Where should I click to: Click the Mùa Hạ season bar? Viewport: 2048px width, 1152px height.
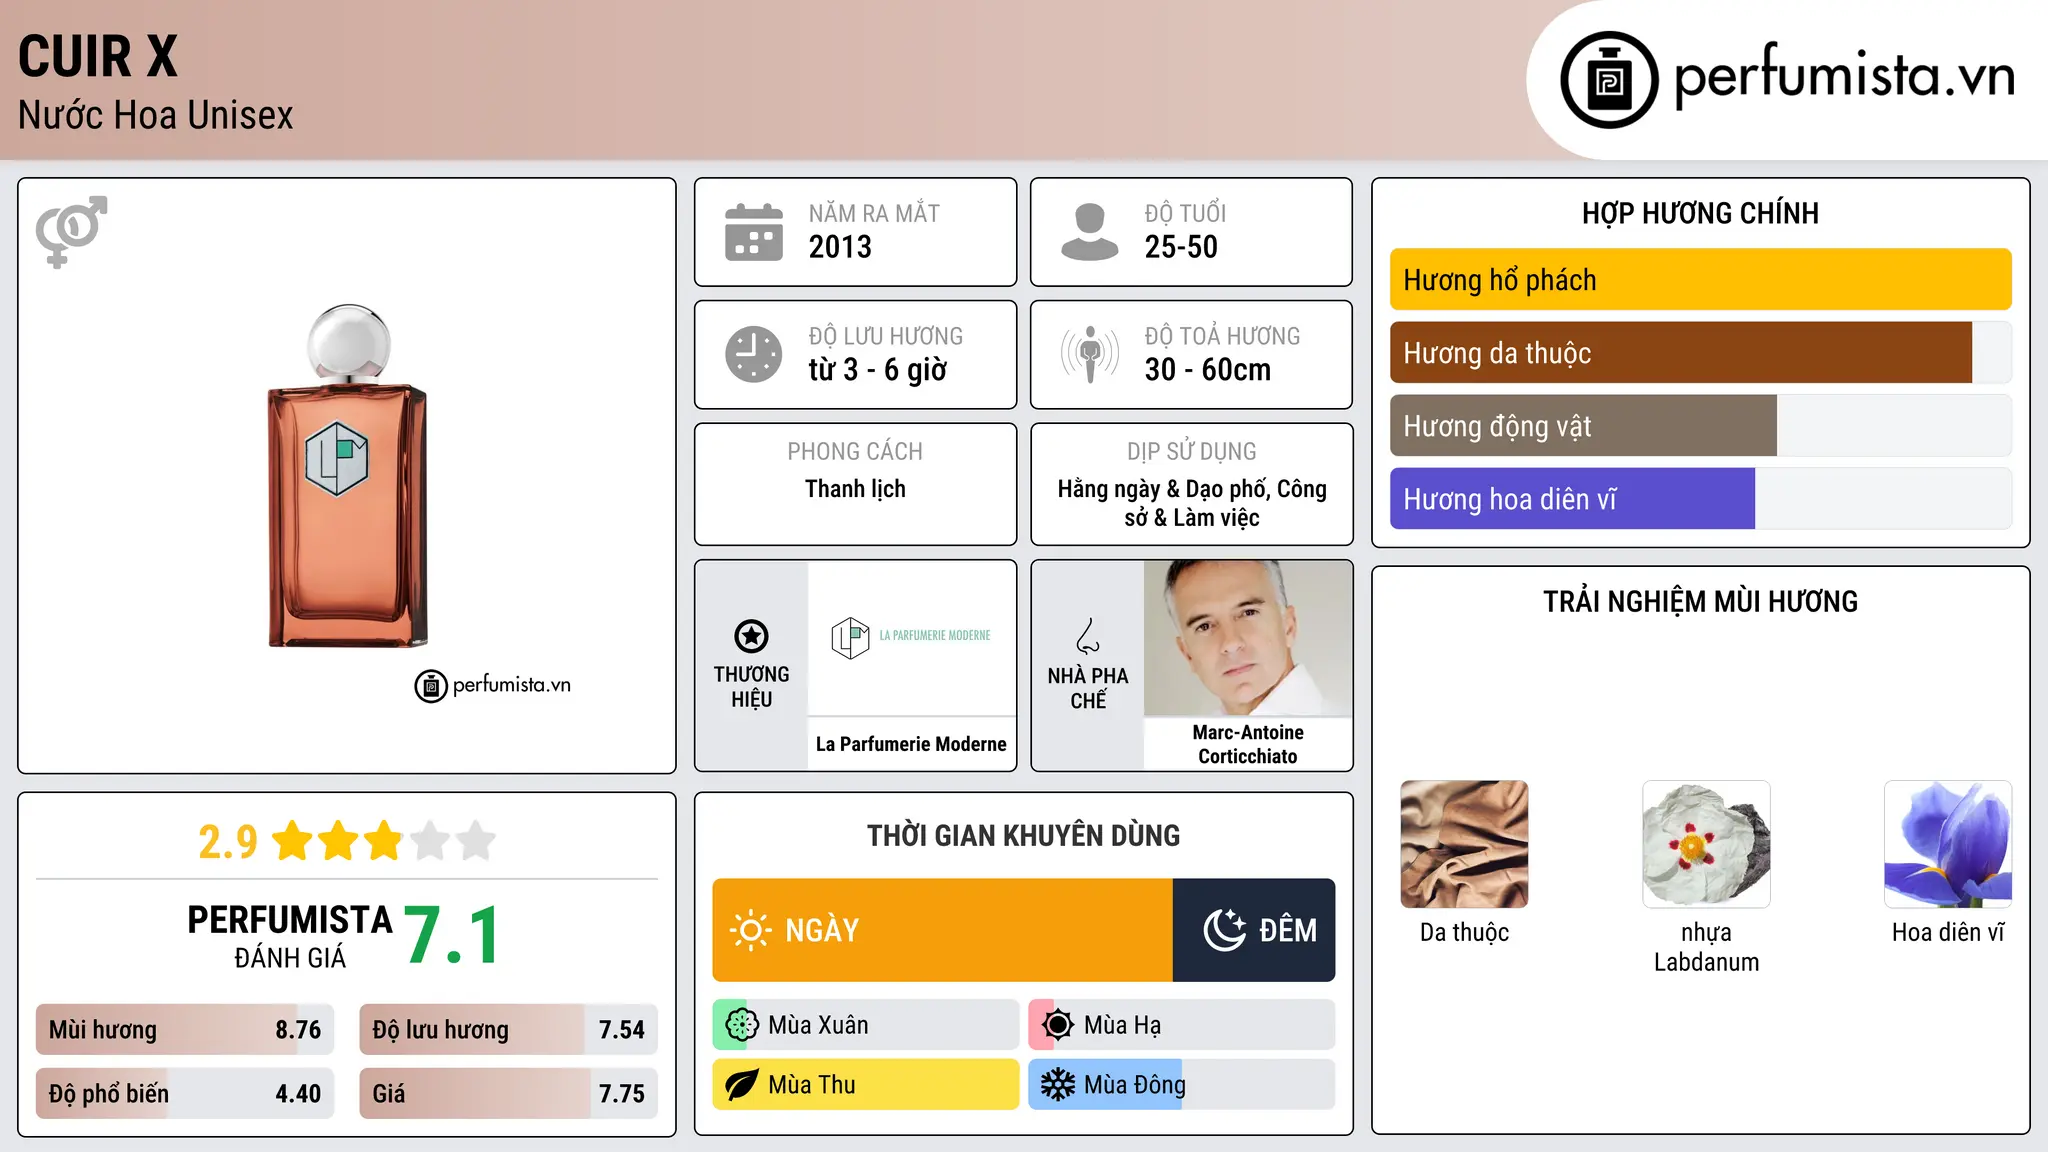click(1182, 1025)
